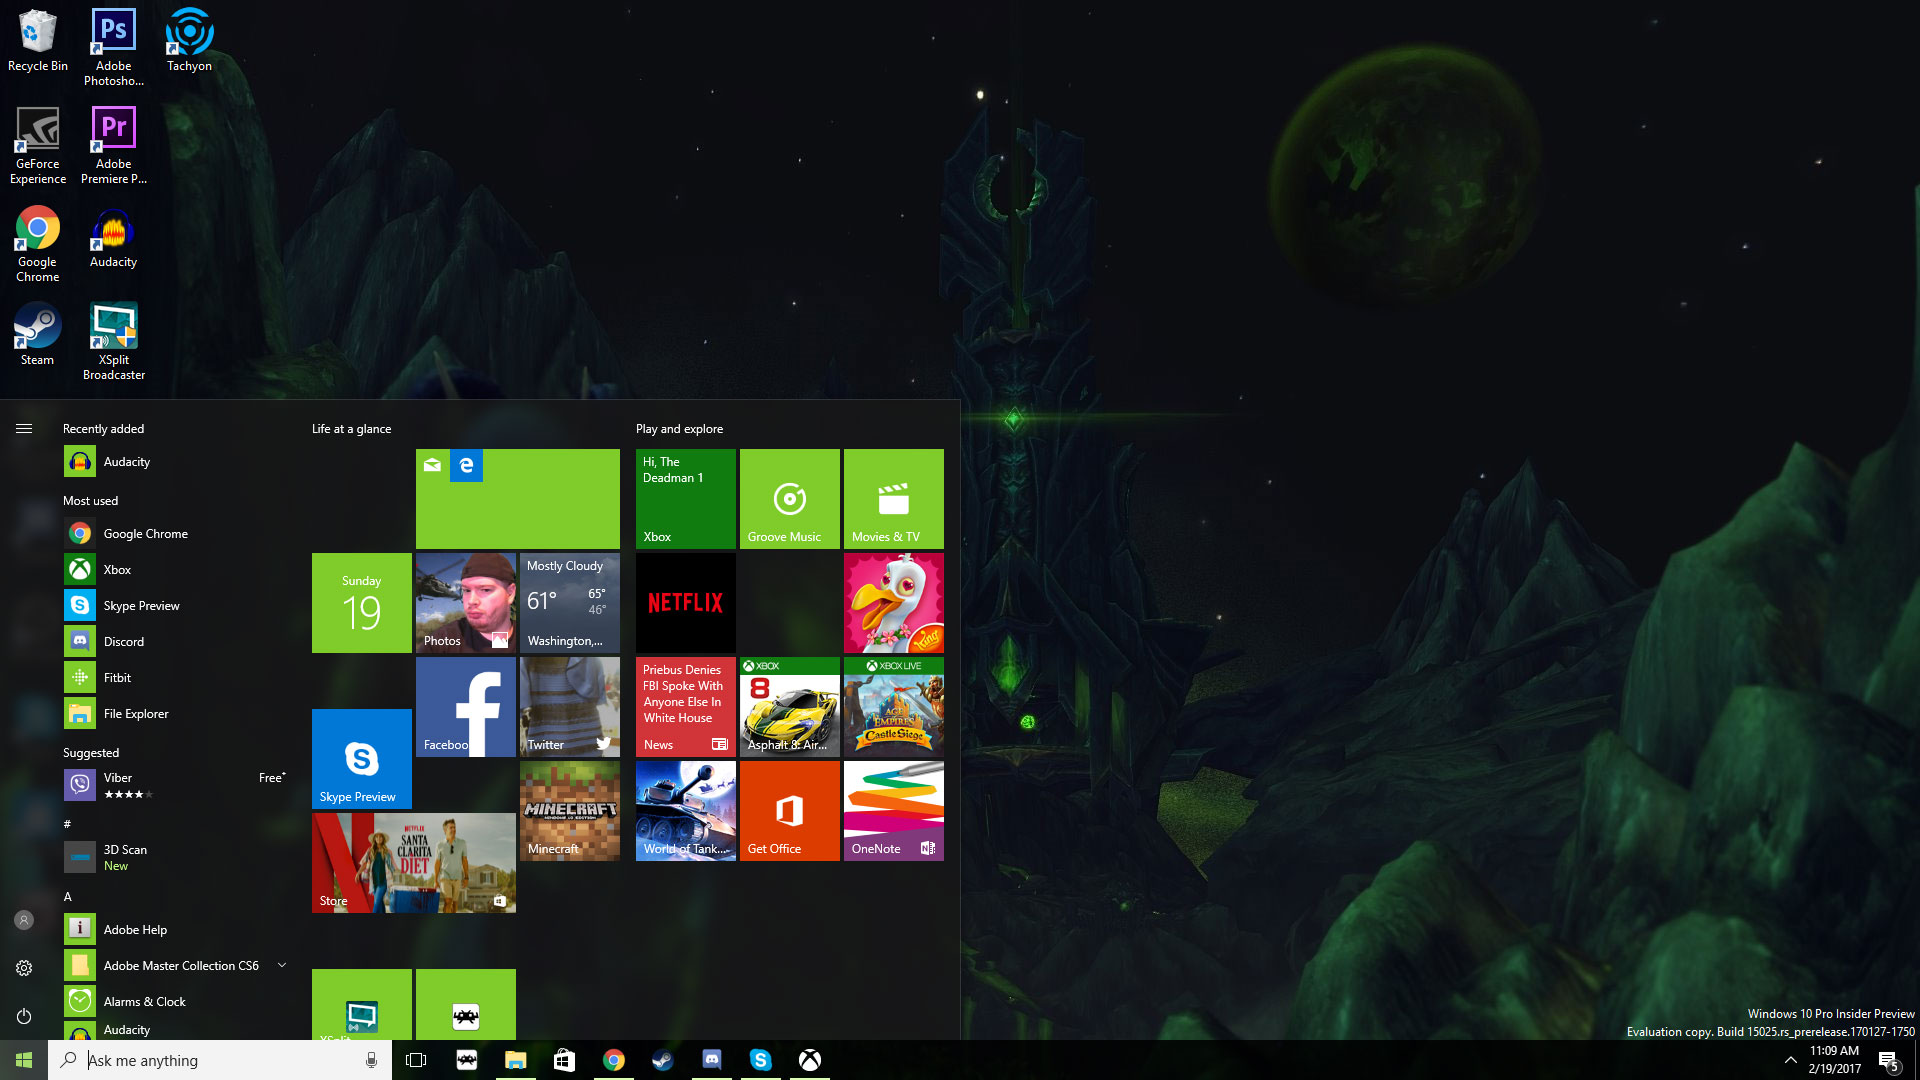Viewport: 1920px width, 1080px height.
Task: Launch Steam from the desktop icon
Action: click(37, 334)
